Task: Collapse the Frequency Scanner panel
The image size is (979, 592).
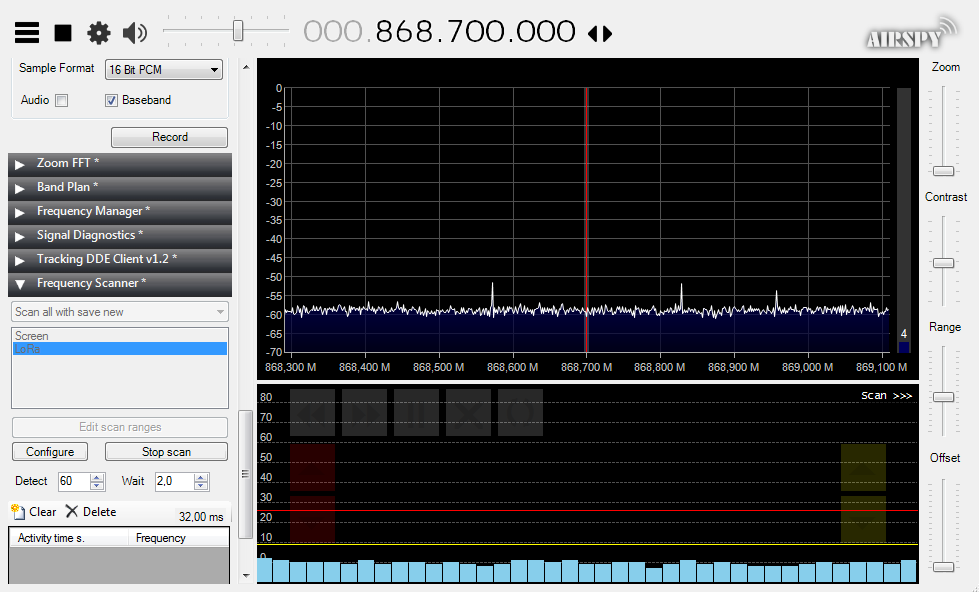Action: (120, 284)
